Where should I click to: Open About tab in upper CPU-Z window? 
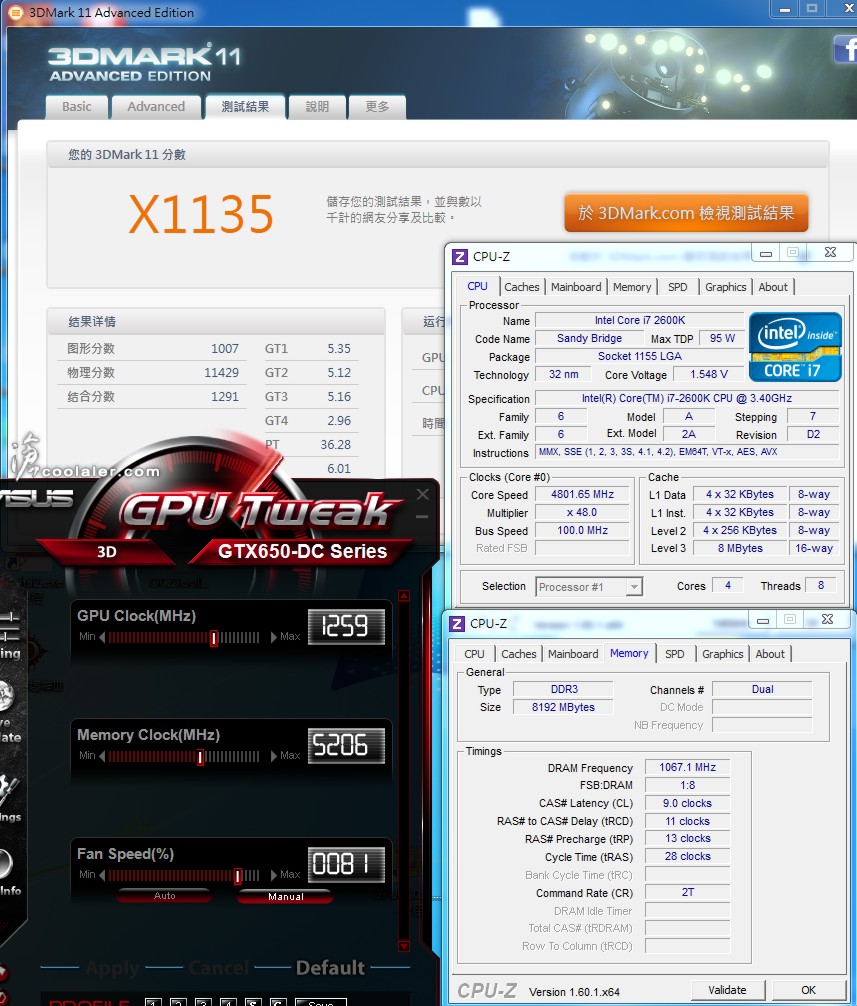[773, 287]
